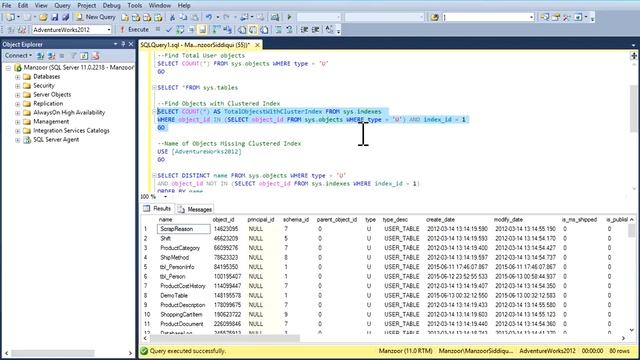The height and width of the screenshot is (360, 640).
Task: Open the Edit menu
Action: coord(23,6)
